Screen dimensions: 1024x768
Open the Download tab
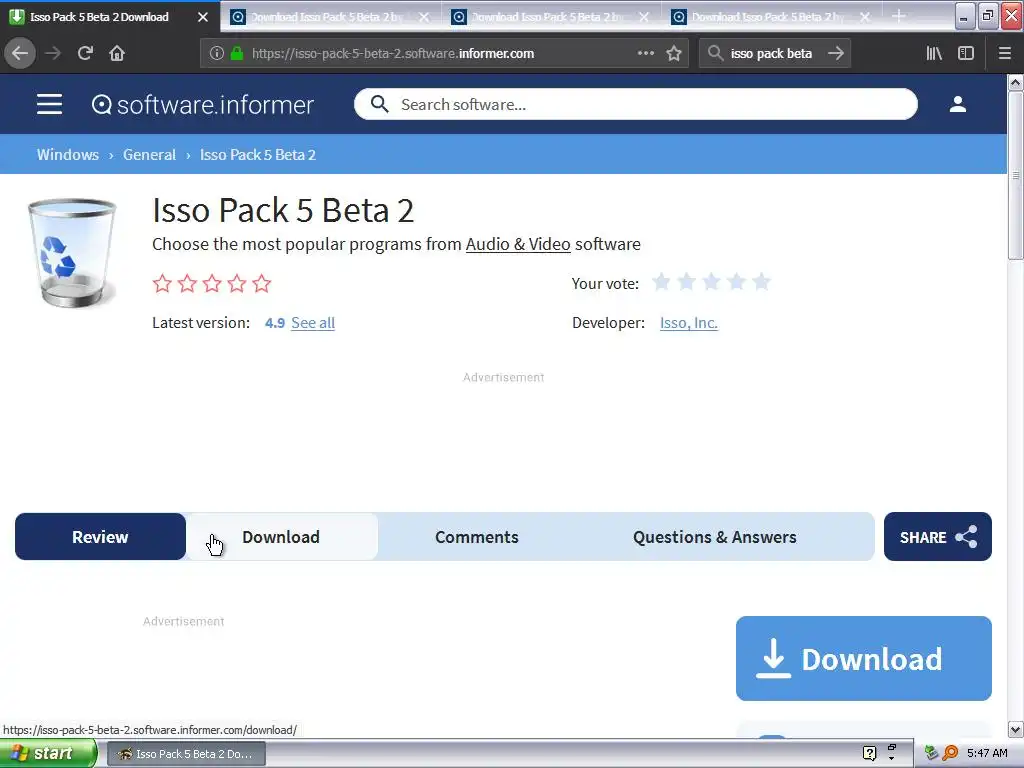point(281,537)
